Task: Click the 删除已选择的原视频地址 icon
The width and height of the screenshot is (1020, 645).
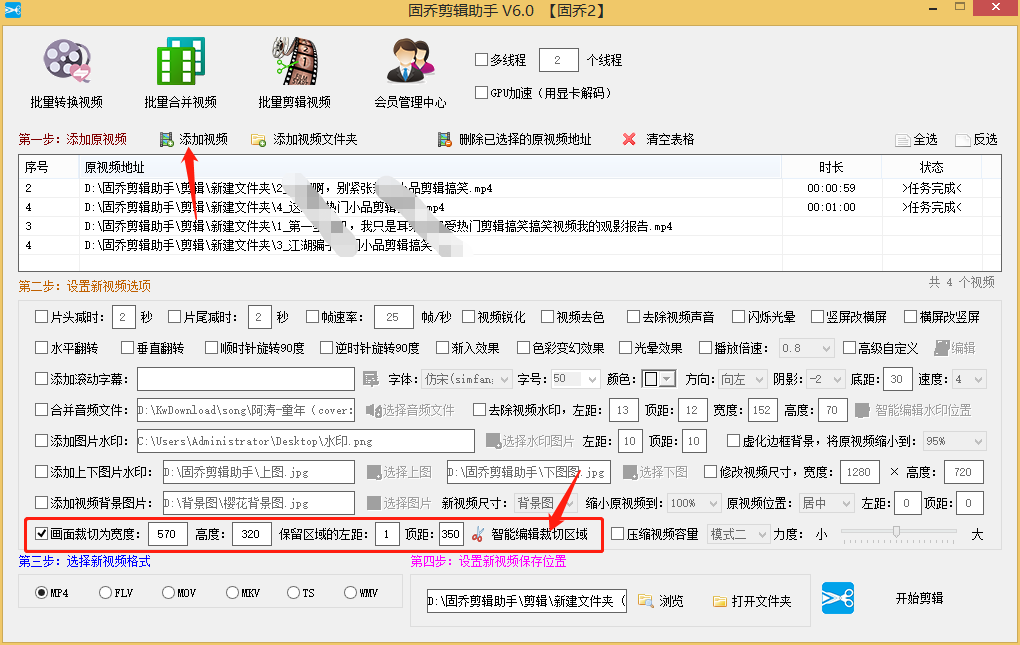Action: coord(444,139)
